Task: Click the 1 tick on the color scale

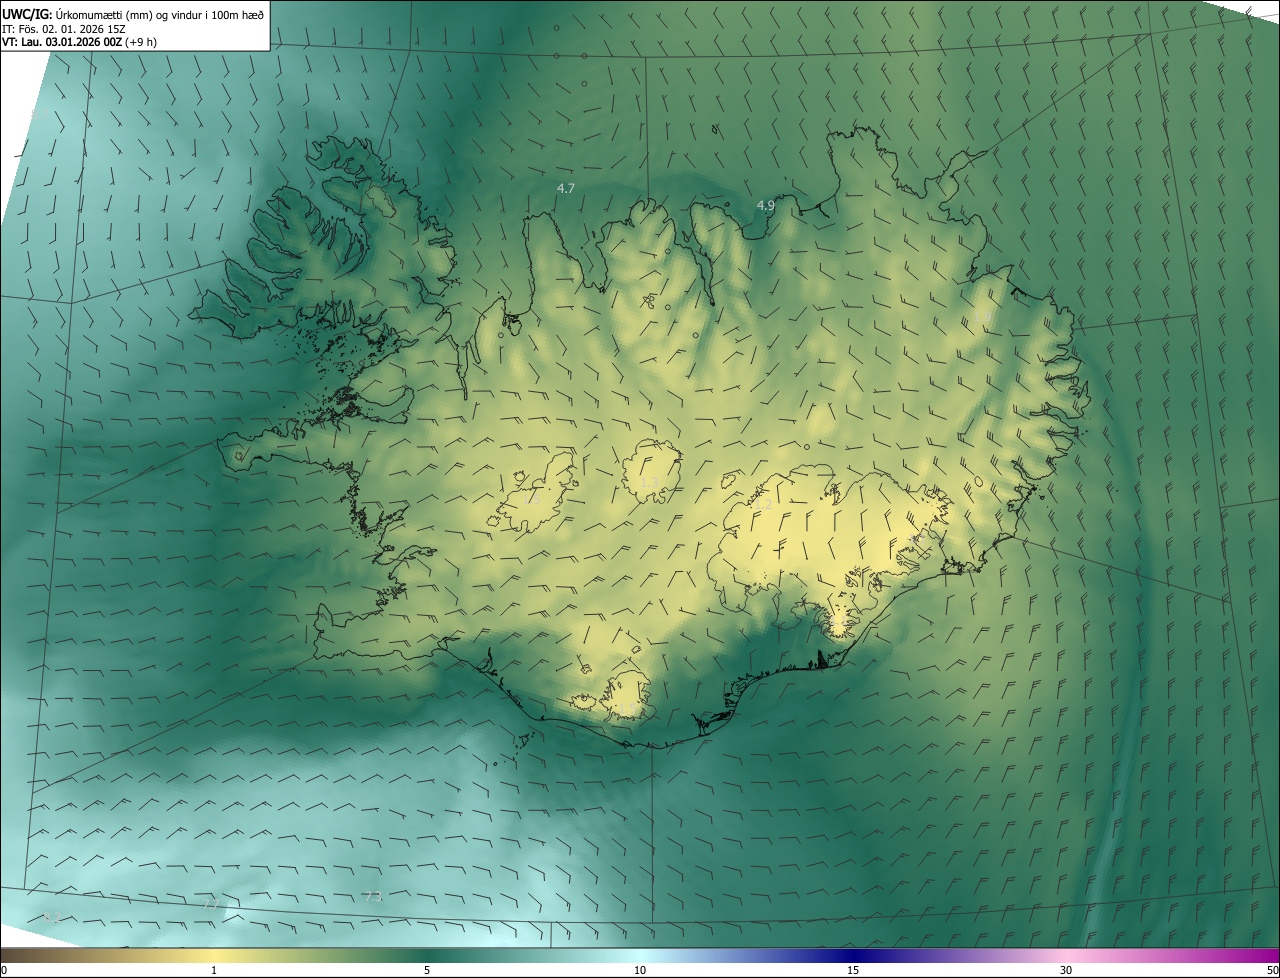Action: (214, 970)
